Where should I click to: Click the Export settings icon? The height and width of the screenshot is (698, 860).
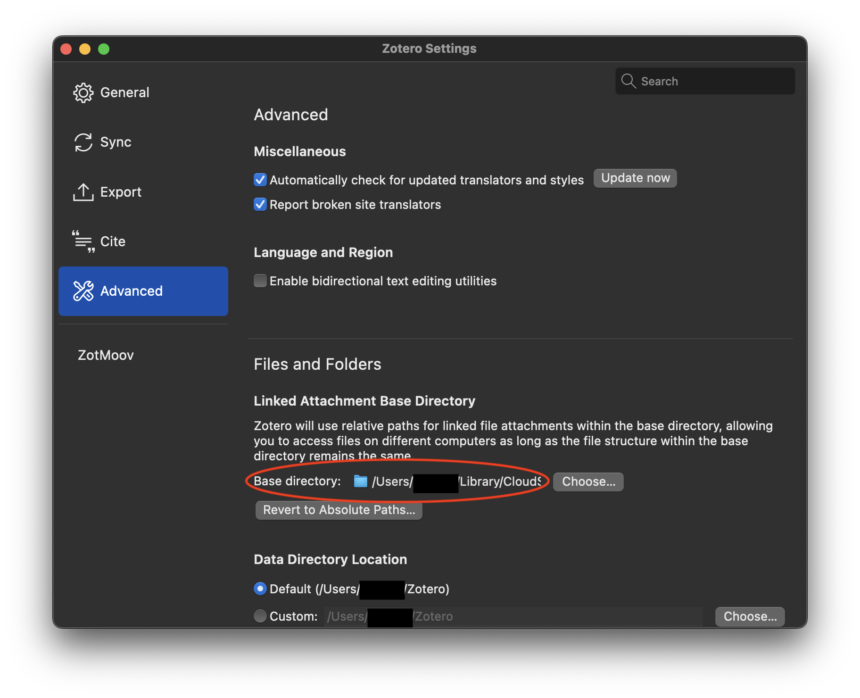(x=84, y=192)
